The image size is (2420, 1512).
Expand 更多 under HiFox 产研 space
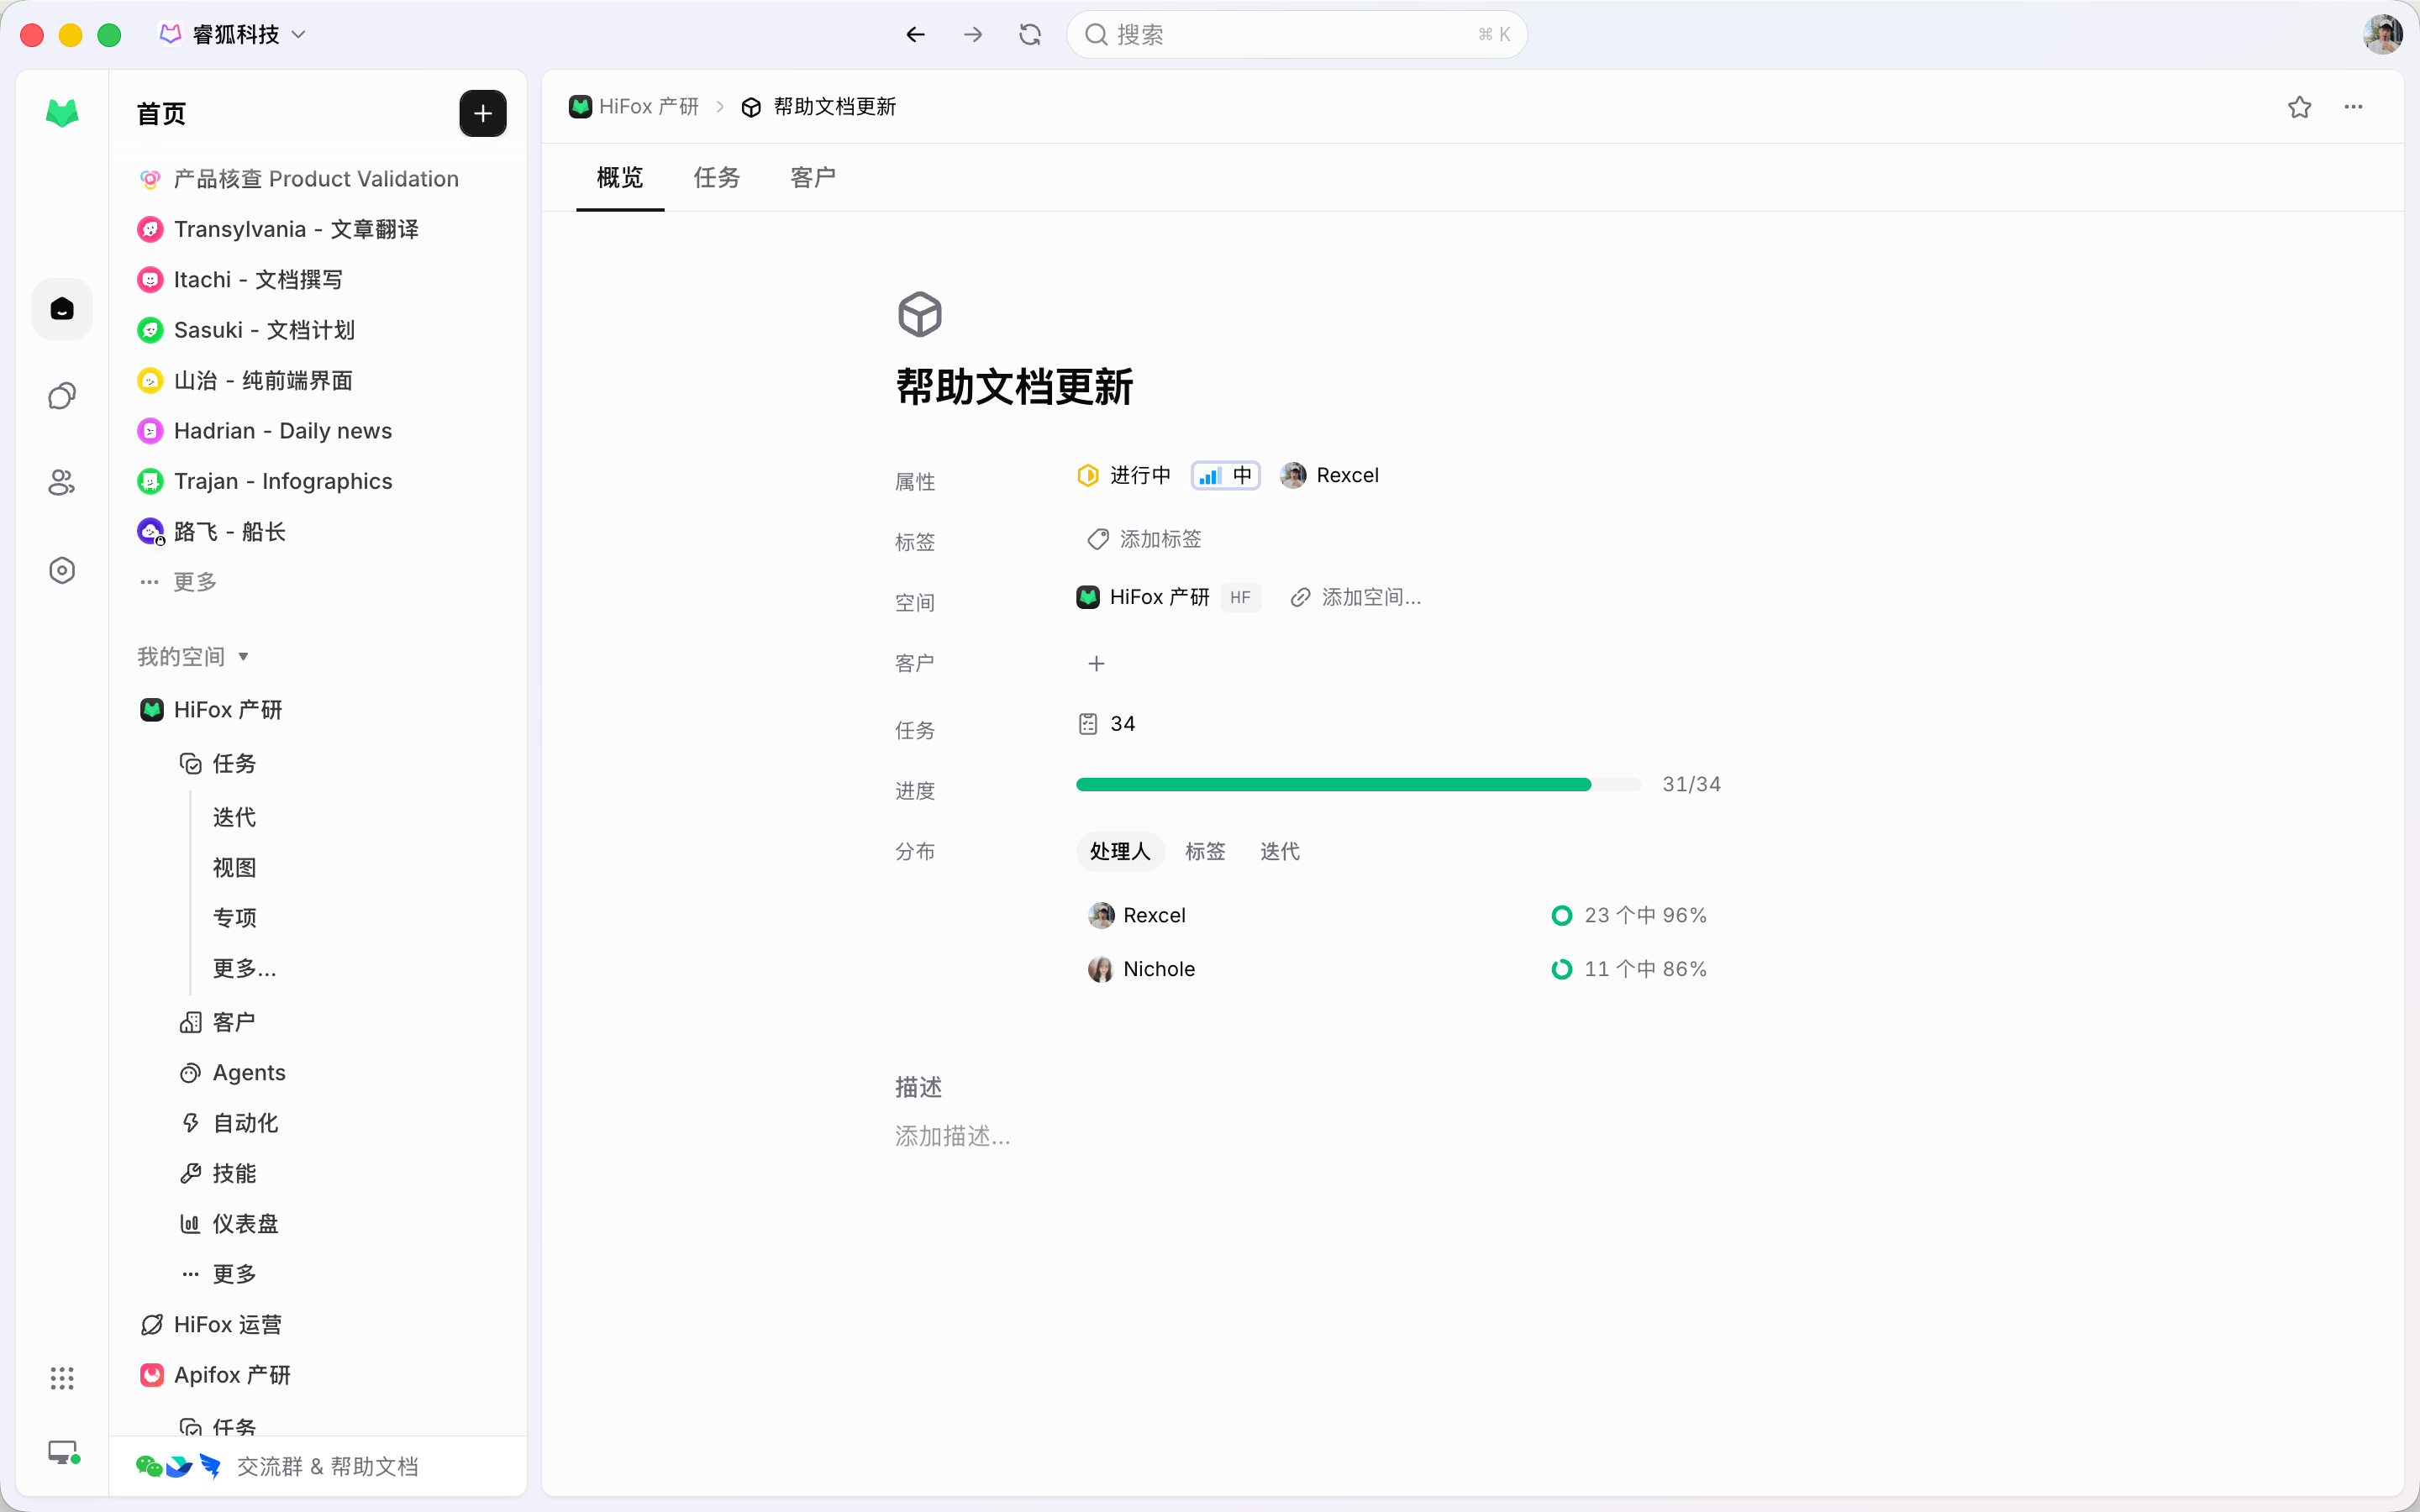(x=219, y=1274)
